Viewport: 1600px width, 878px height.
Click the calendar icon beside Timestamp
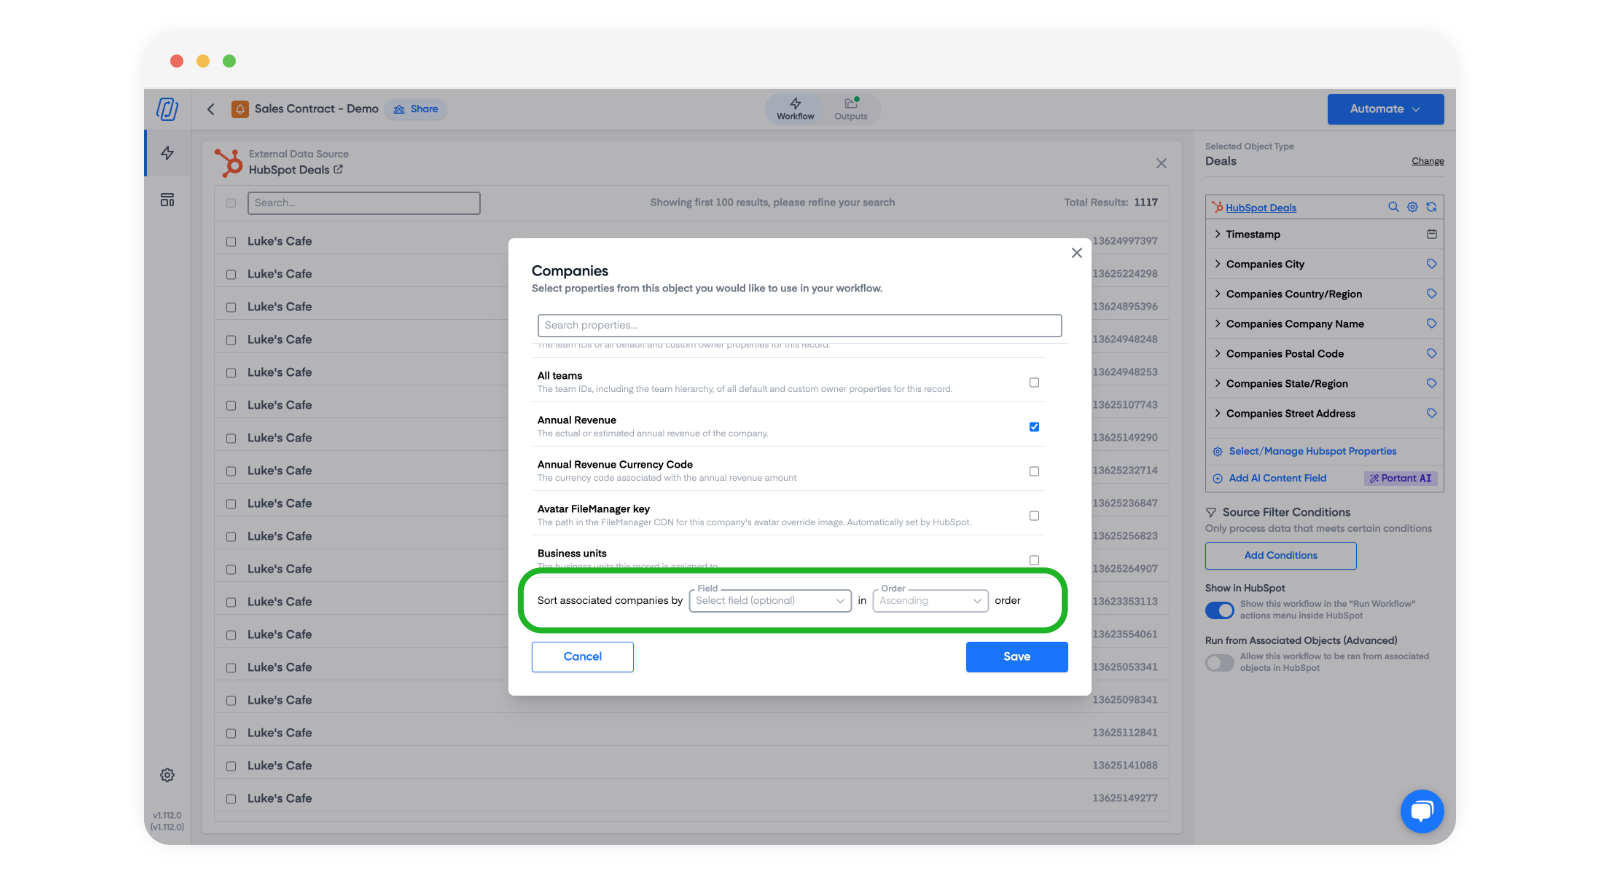tap(1431, 234)
